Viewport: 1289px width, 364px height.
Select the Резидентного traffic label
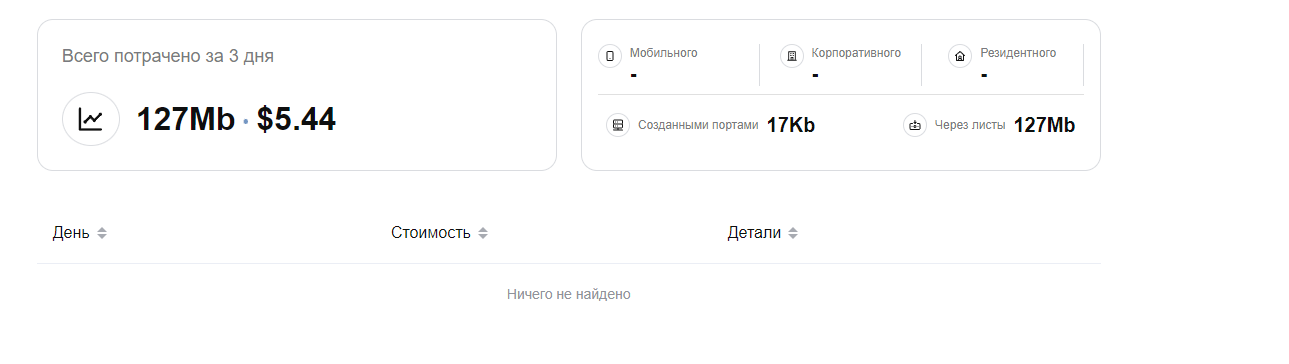click(1018, 53)
